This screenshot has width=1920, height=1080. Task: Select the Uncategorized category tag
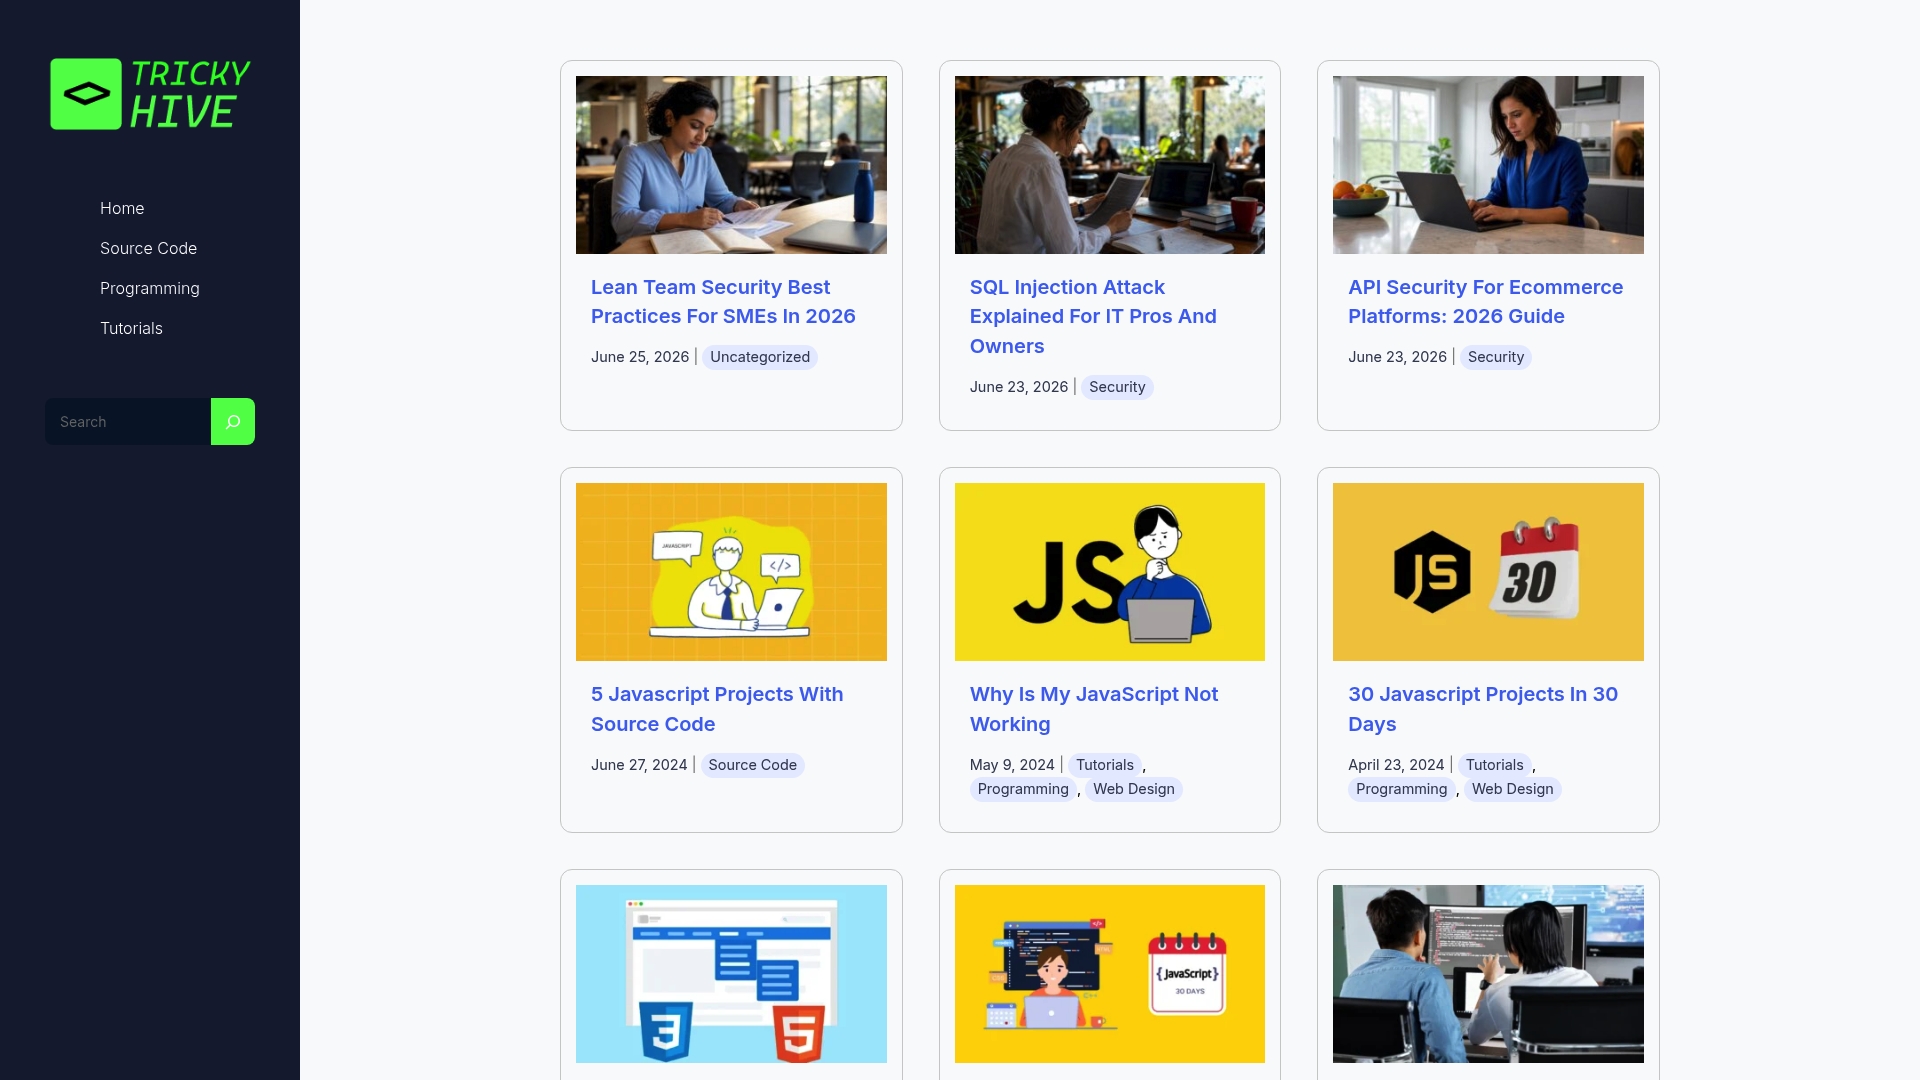point(760,357)
